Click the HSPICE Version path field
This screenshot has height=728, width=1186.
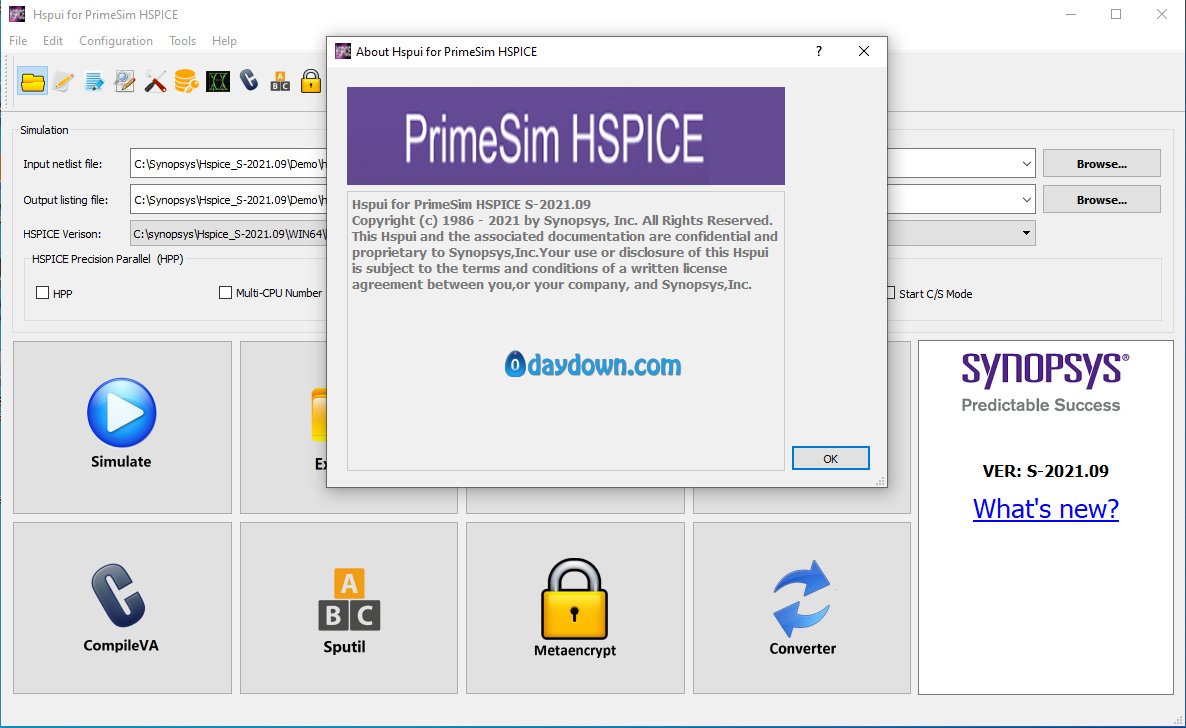[x=228, y=234]
